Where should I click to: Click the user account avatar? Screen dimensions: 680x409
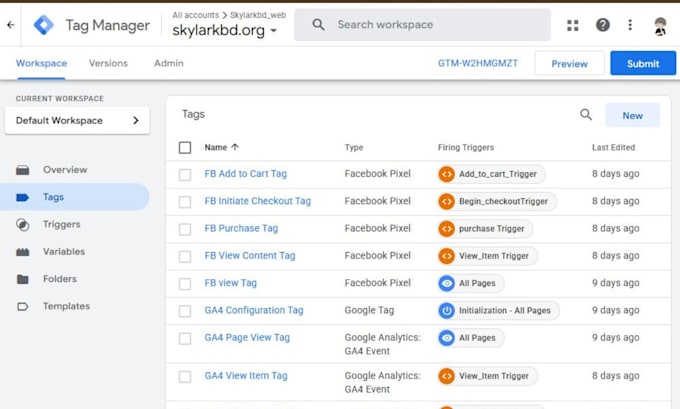point(660,26)
